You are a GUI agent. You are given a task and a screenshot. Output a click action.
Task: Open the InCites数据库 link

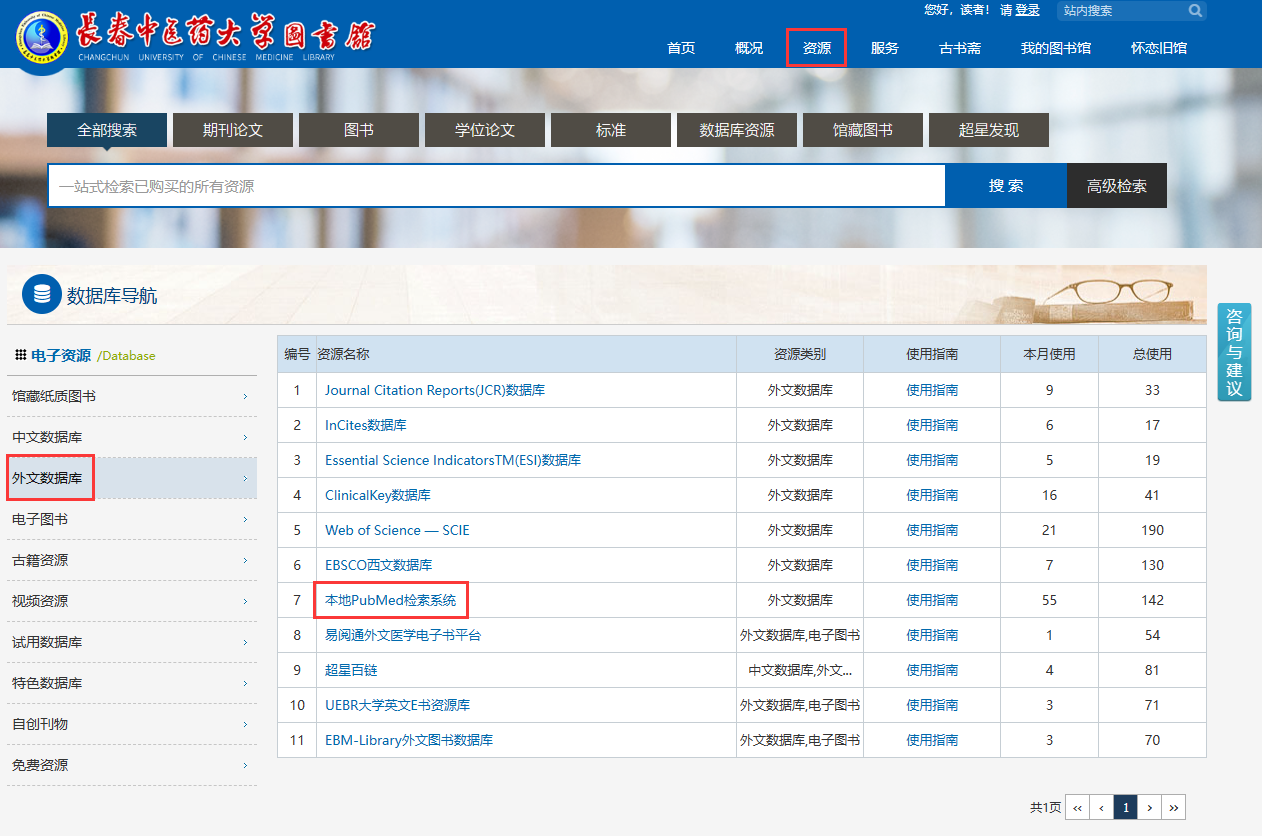pyautogui.click(x=366, y=425)
